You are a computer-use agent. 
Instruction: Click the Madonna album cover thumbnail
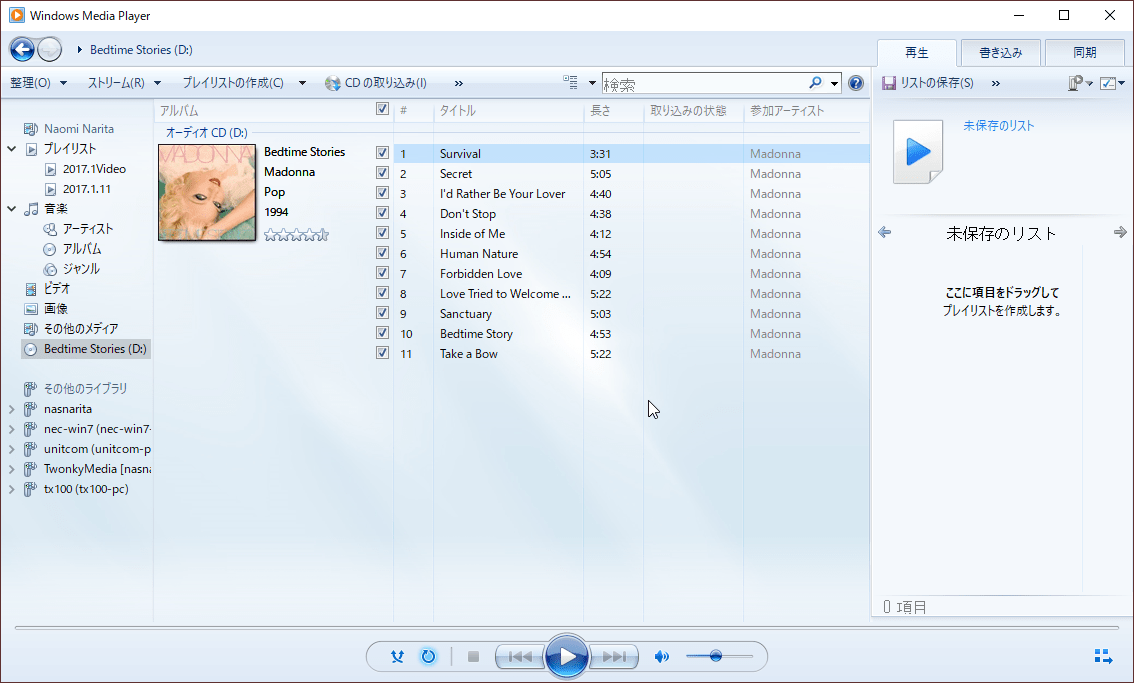(207, 192)
